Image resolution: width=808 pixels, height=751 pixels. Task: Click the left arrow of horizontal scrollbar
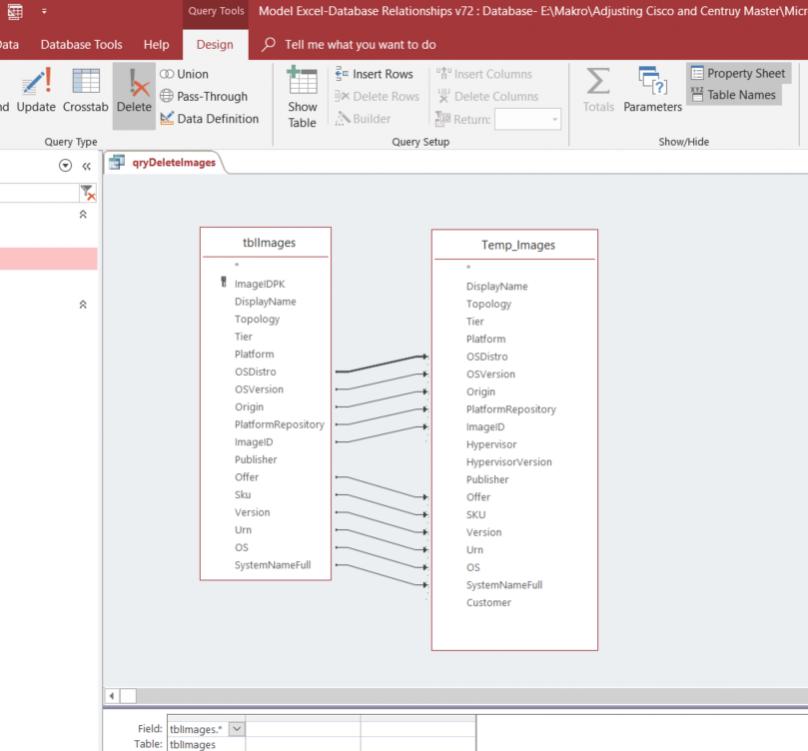[x=112, y=695]
